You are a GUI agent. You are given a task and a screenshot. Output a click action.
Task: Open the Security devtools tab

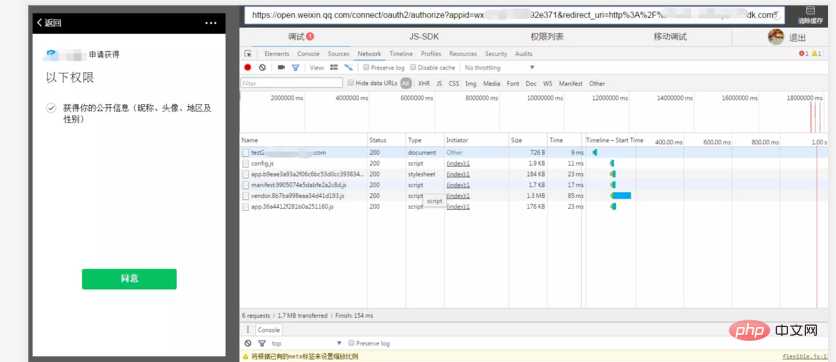tap(496, 54)
